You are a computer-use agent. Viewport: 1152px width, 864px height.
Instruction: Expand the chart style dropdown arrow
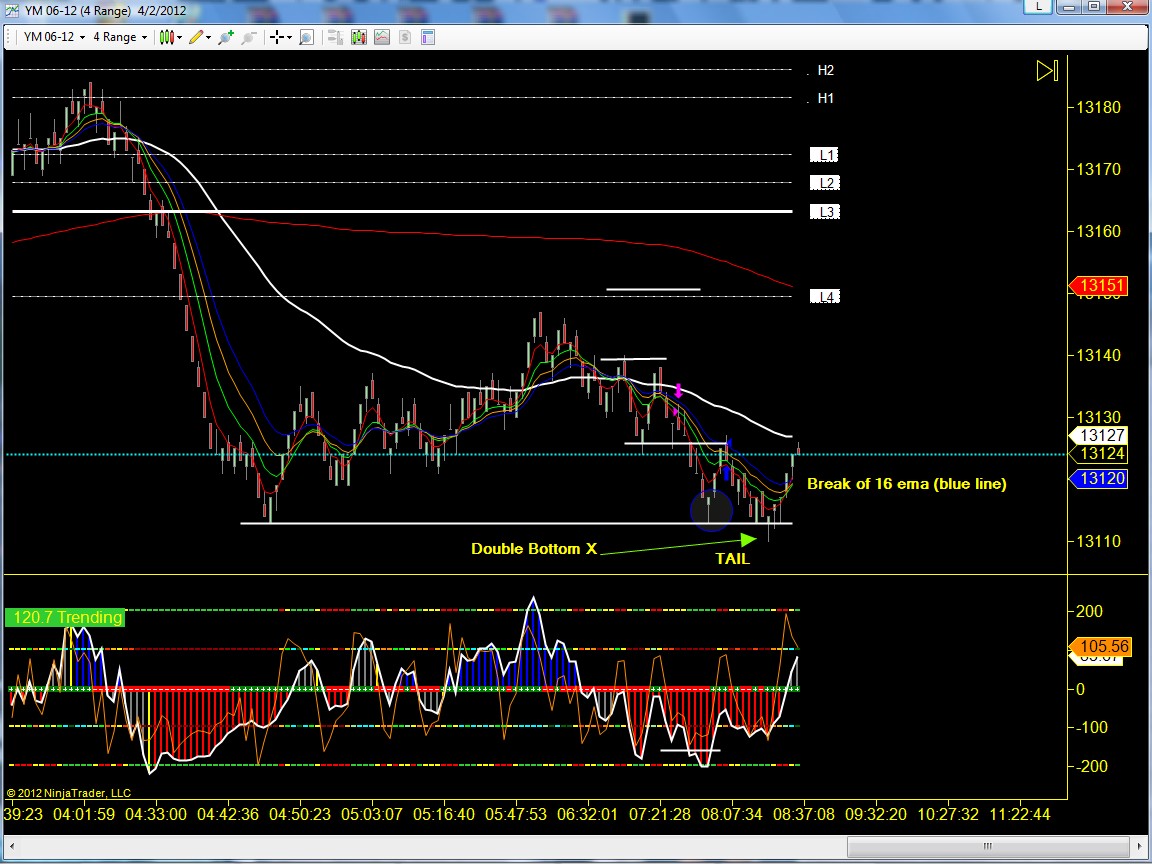click(179, 37)
